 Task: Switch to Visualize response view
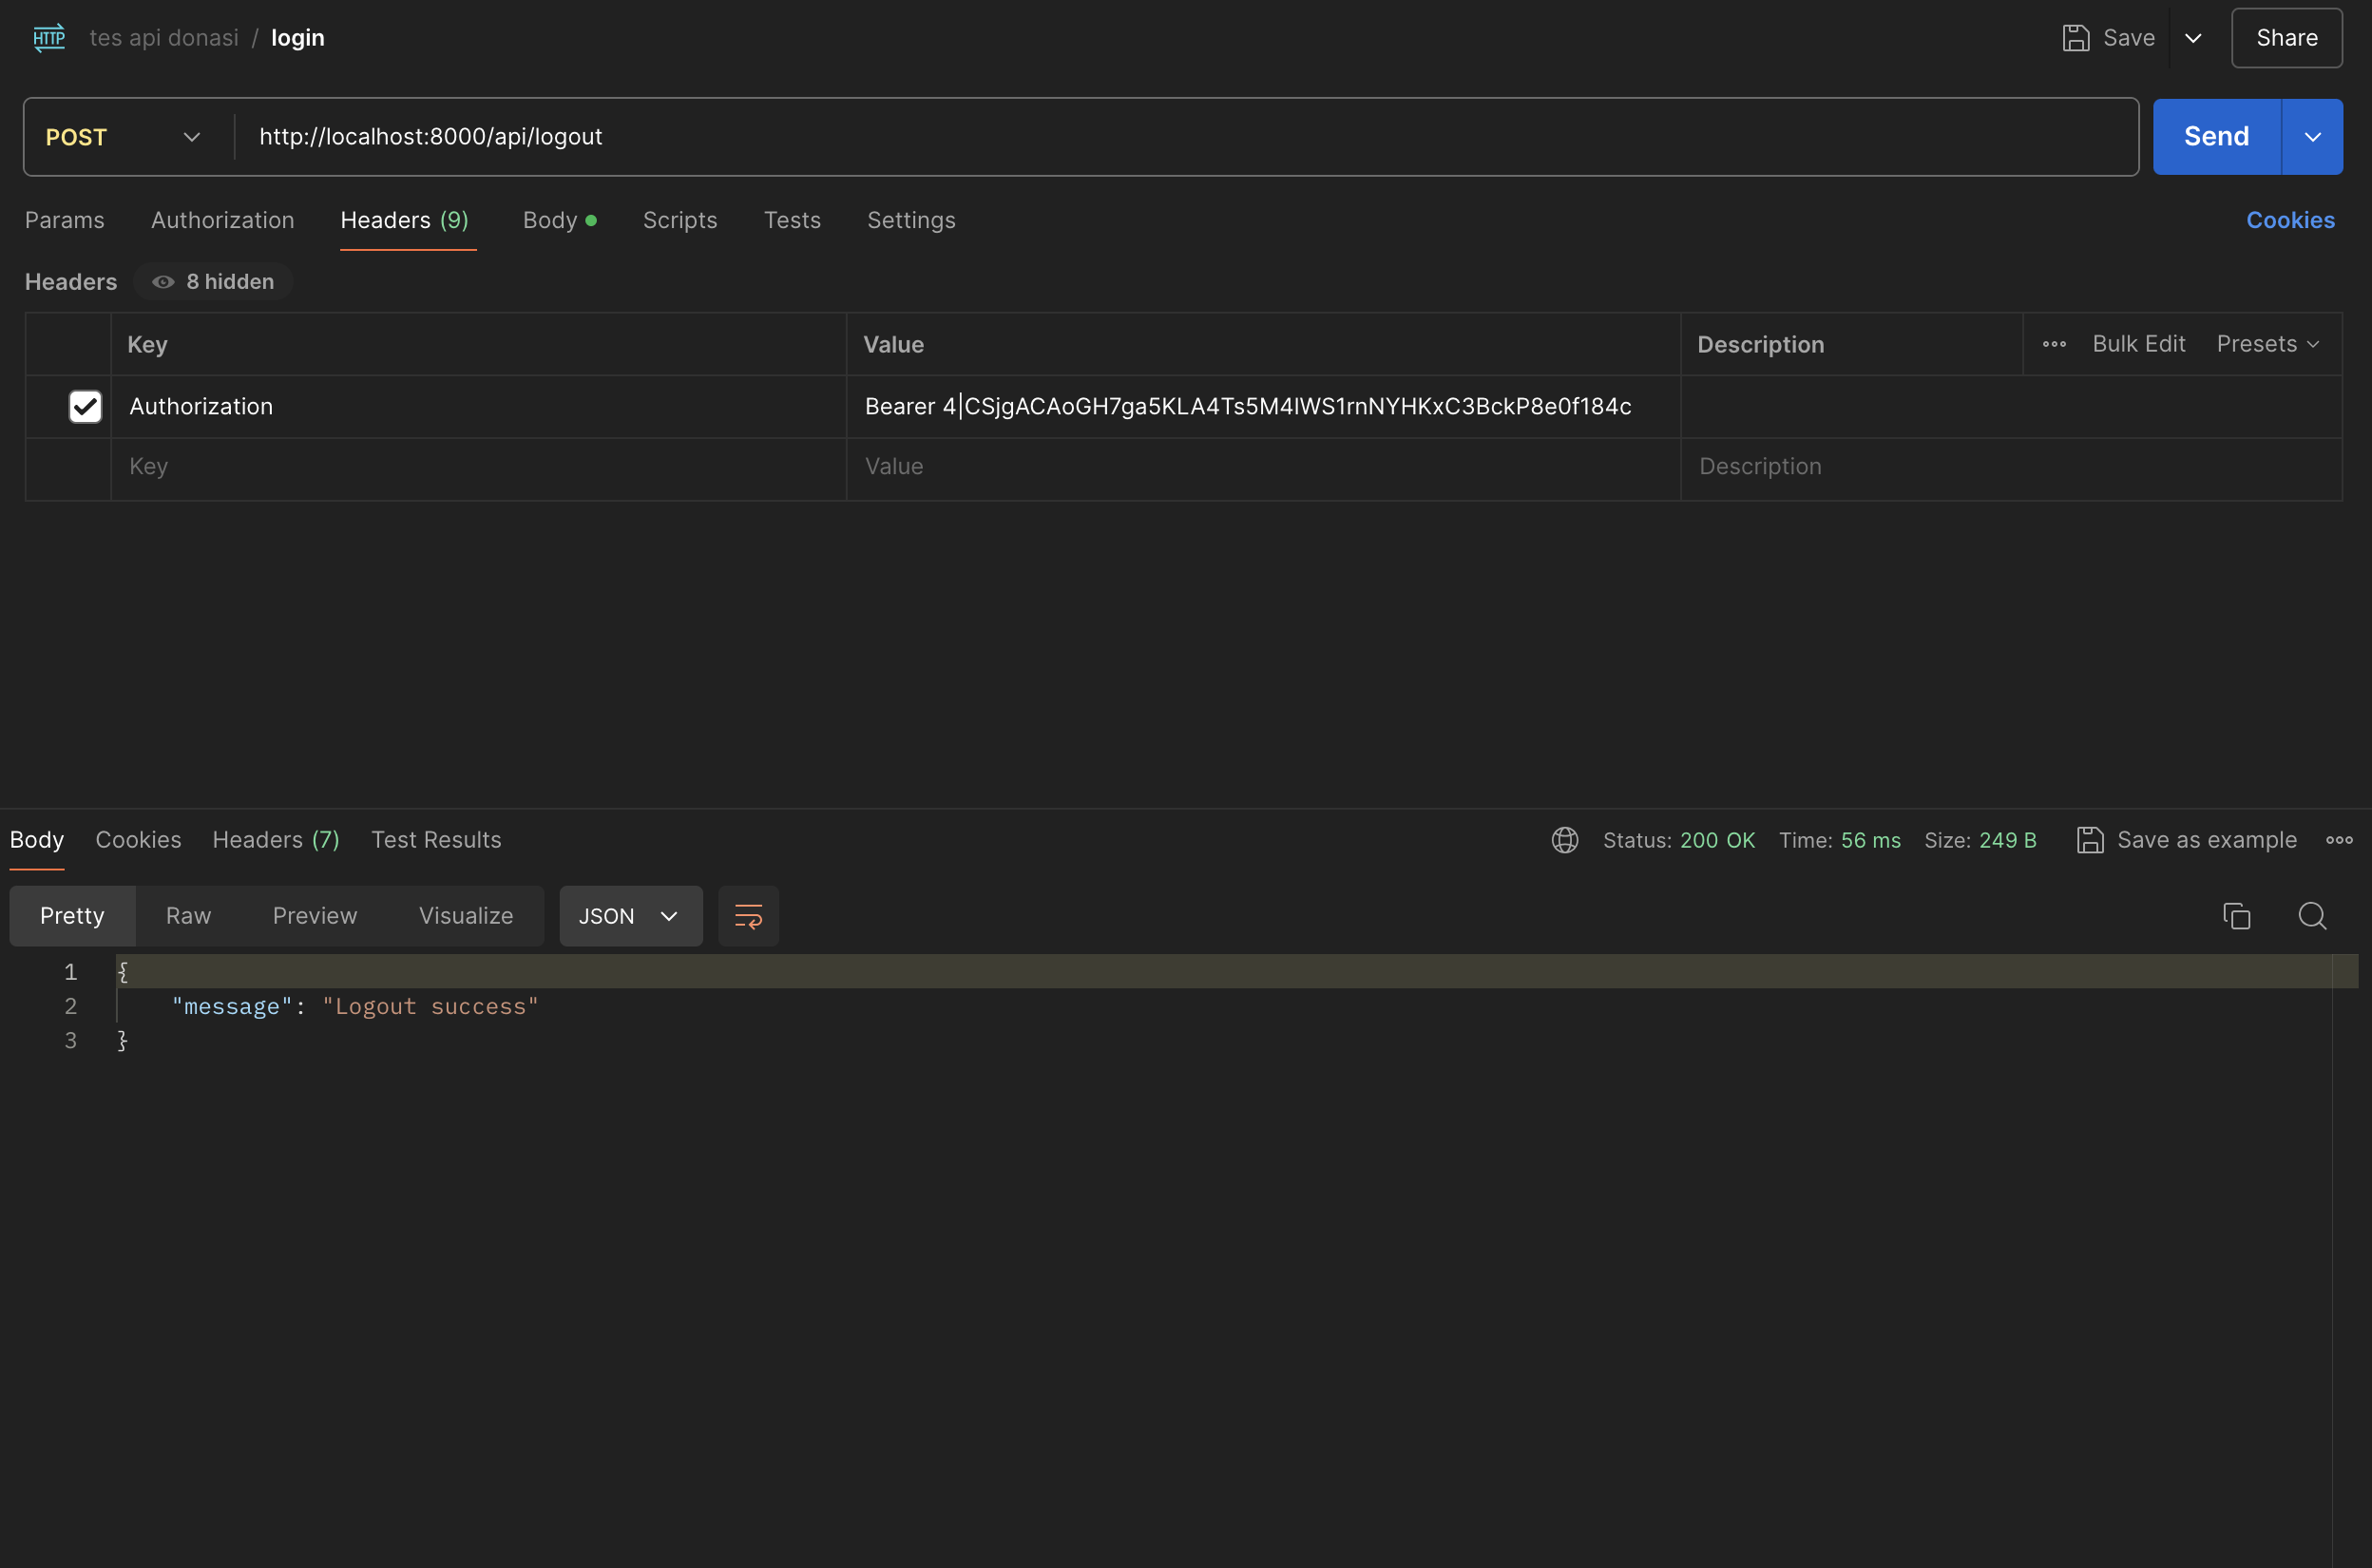coord(466,916)
